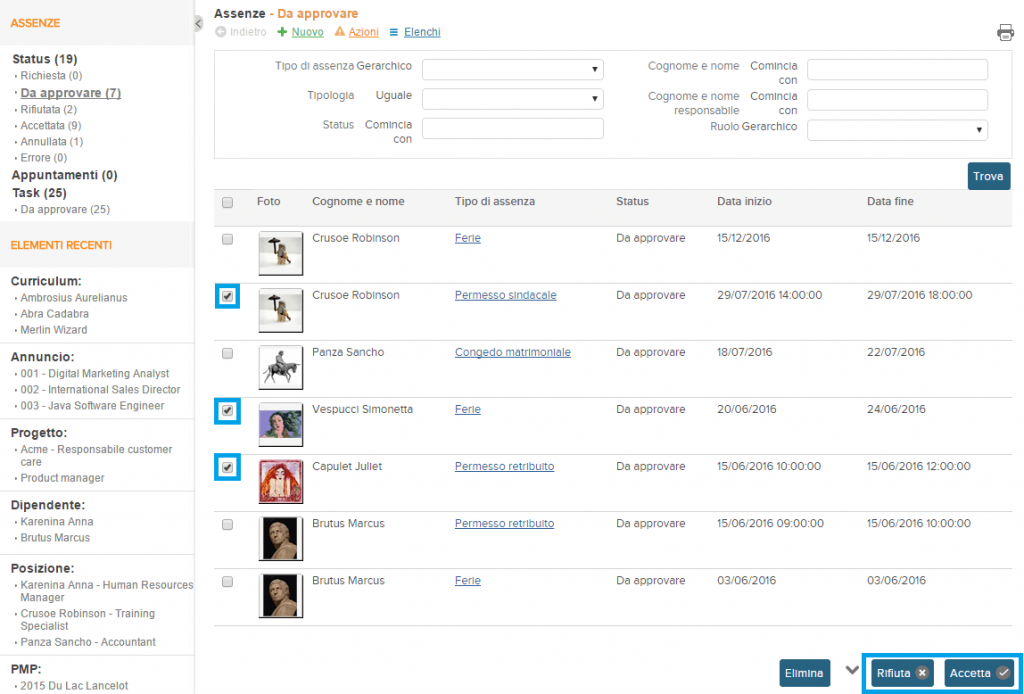Image resolution: width=1024 pixels, height=694 pixels.
Task: Focus the Cognome e nome filter field
Action: tap(897, 69)
